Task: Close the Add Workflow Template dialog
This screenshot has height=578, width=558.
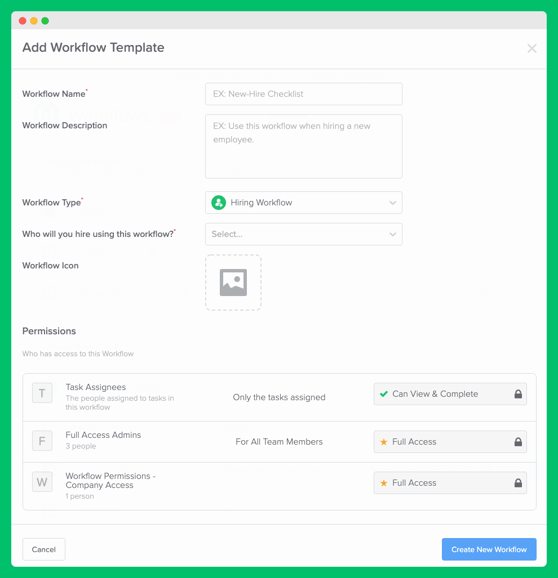Action: click(x=532, y=48)
